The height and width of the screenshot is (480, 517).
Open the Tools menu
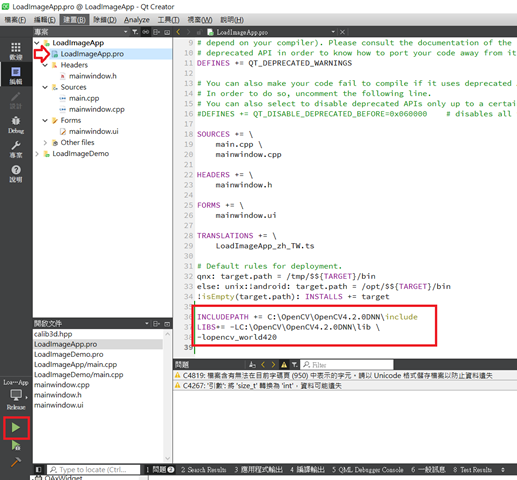168,20
